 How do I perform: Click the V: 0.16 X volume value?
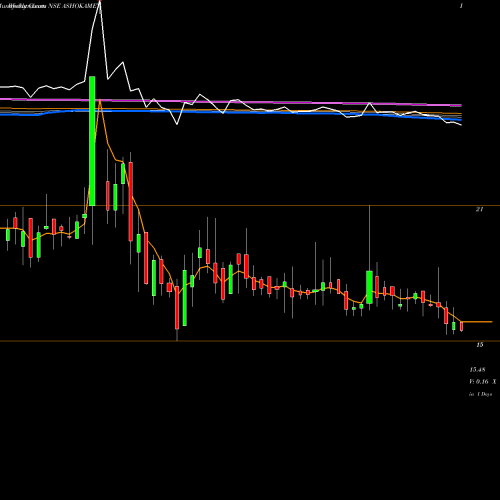(x=483, y=382)
